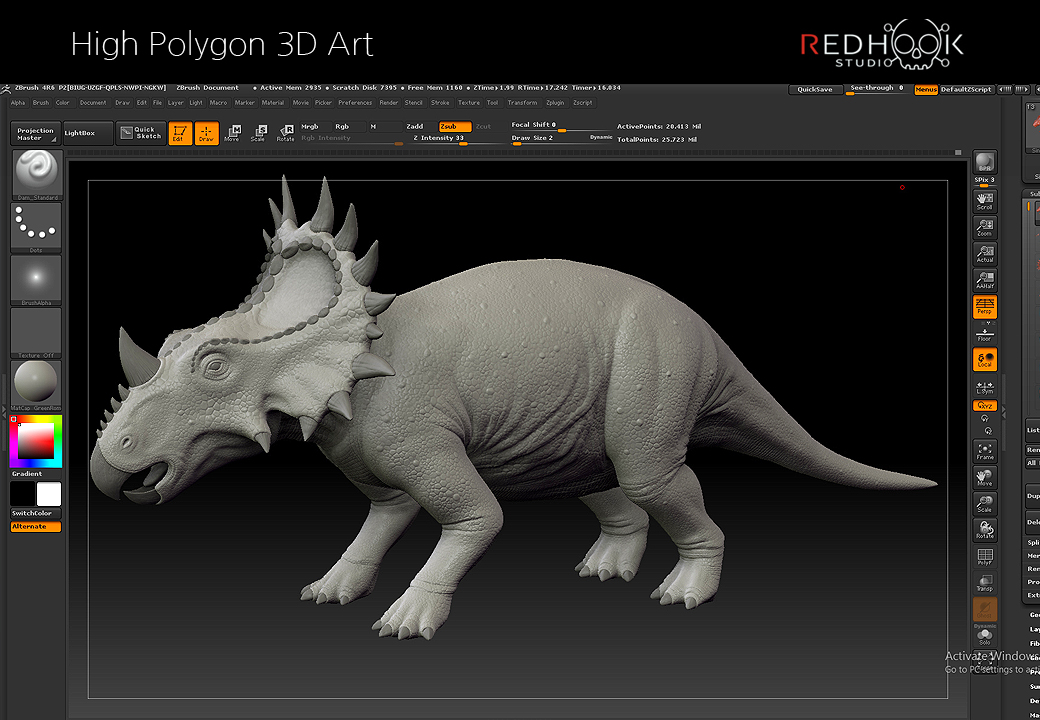Activate the Edit mode button
Screen dimensions: 1040x720
pyautogui.click(x=180, y=133)
